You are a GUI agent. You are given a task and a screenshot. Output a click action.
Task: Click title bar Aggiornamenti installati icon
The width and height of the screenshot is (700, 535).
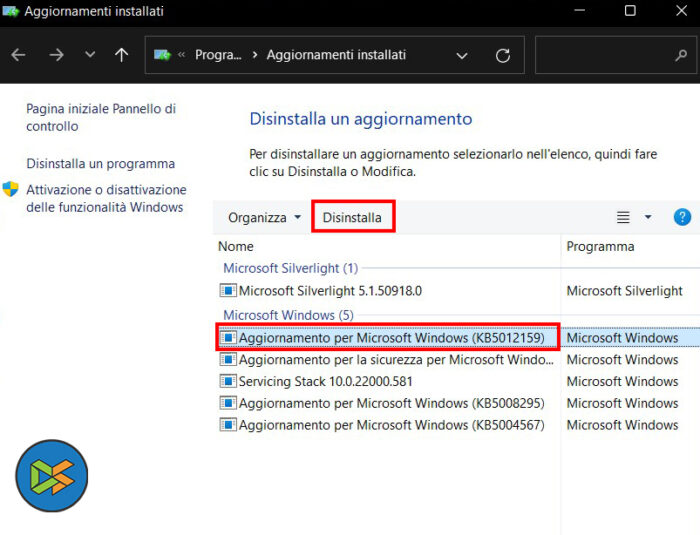coord(10,11)
